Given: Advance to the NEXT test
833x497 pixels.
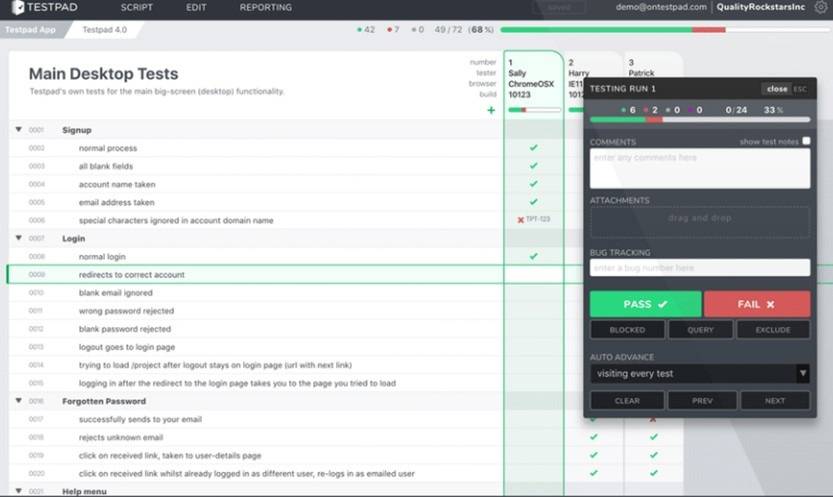Looking at the screenshot, I should click(775, 400).
